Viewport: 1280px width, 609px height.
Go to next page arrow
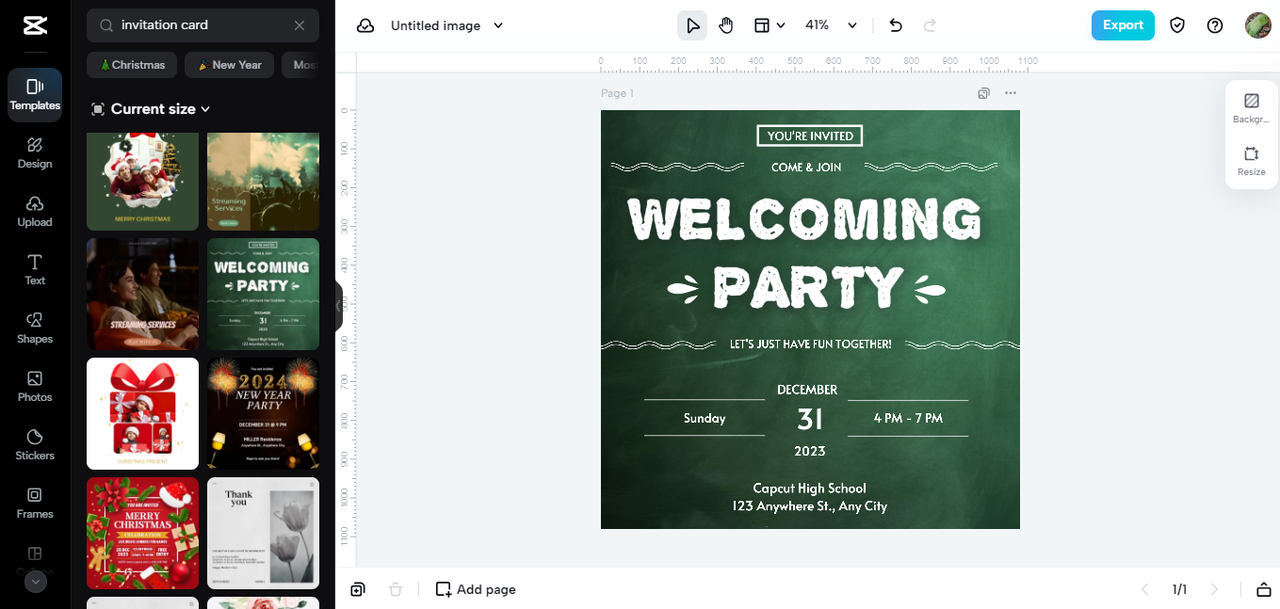click(x=1214, y=589)
